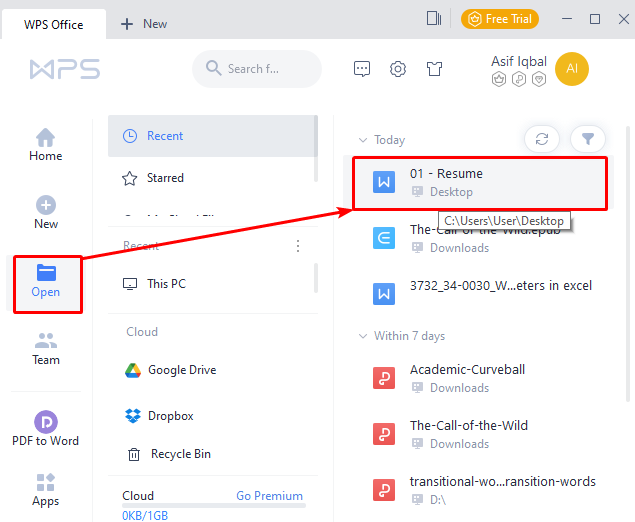Click the AI user avatar
This screenshot has width=635, height=522.
click(x=571, y=69)
